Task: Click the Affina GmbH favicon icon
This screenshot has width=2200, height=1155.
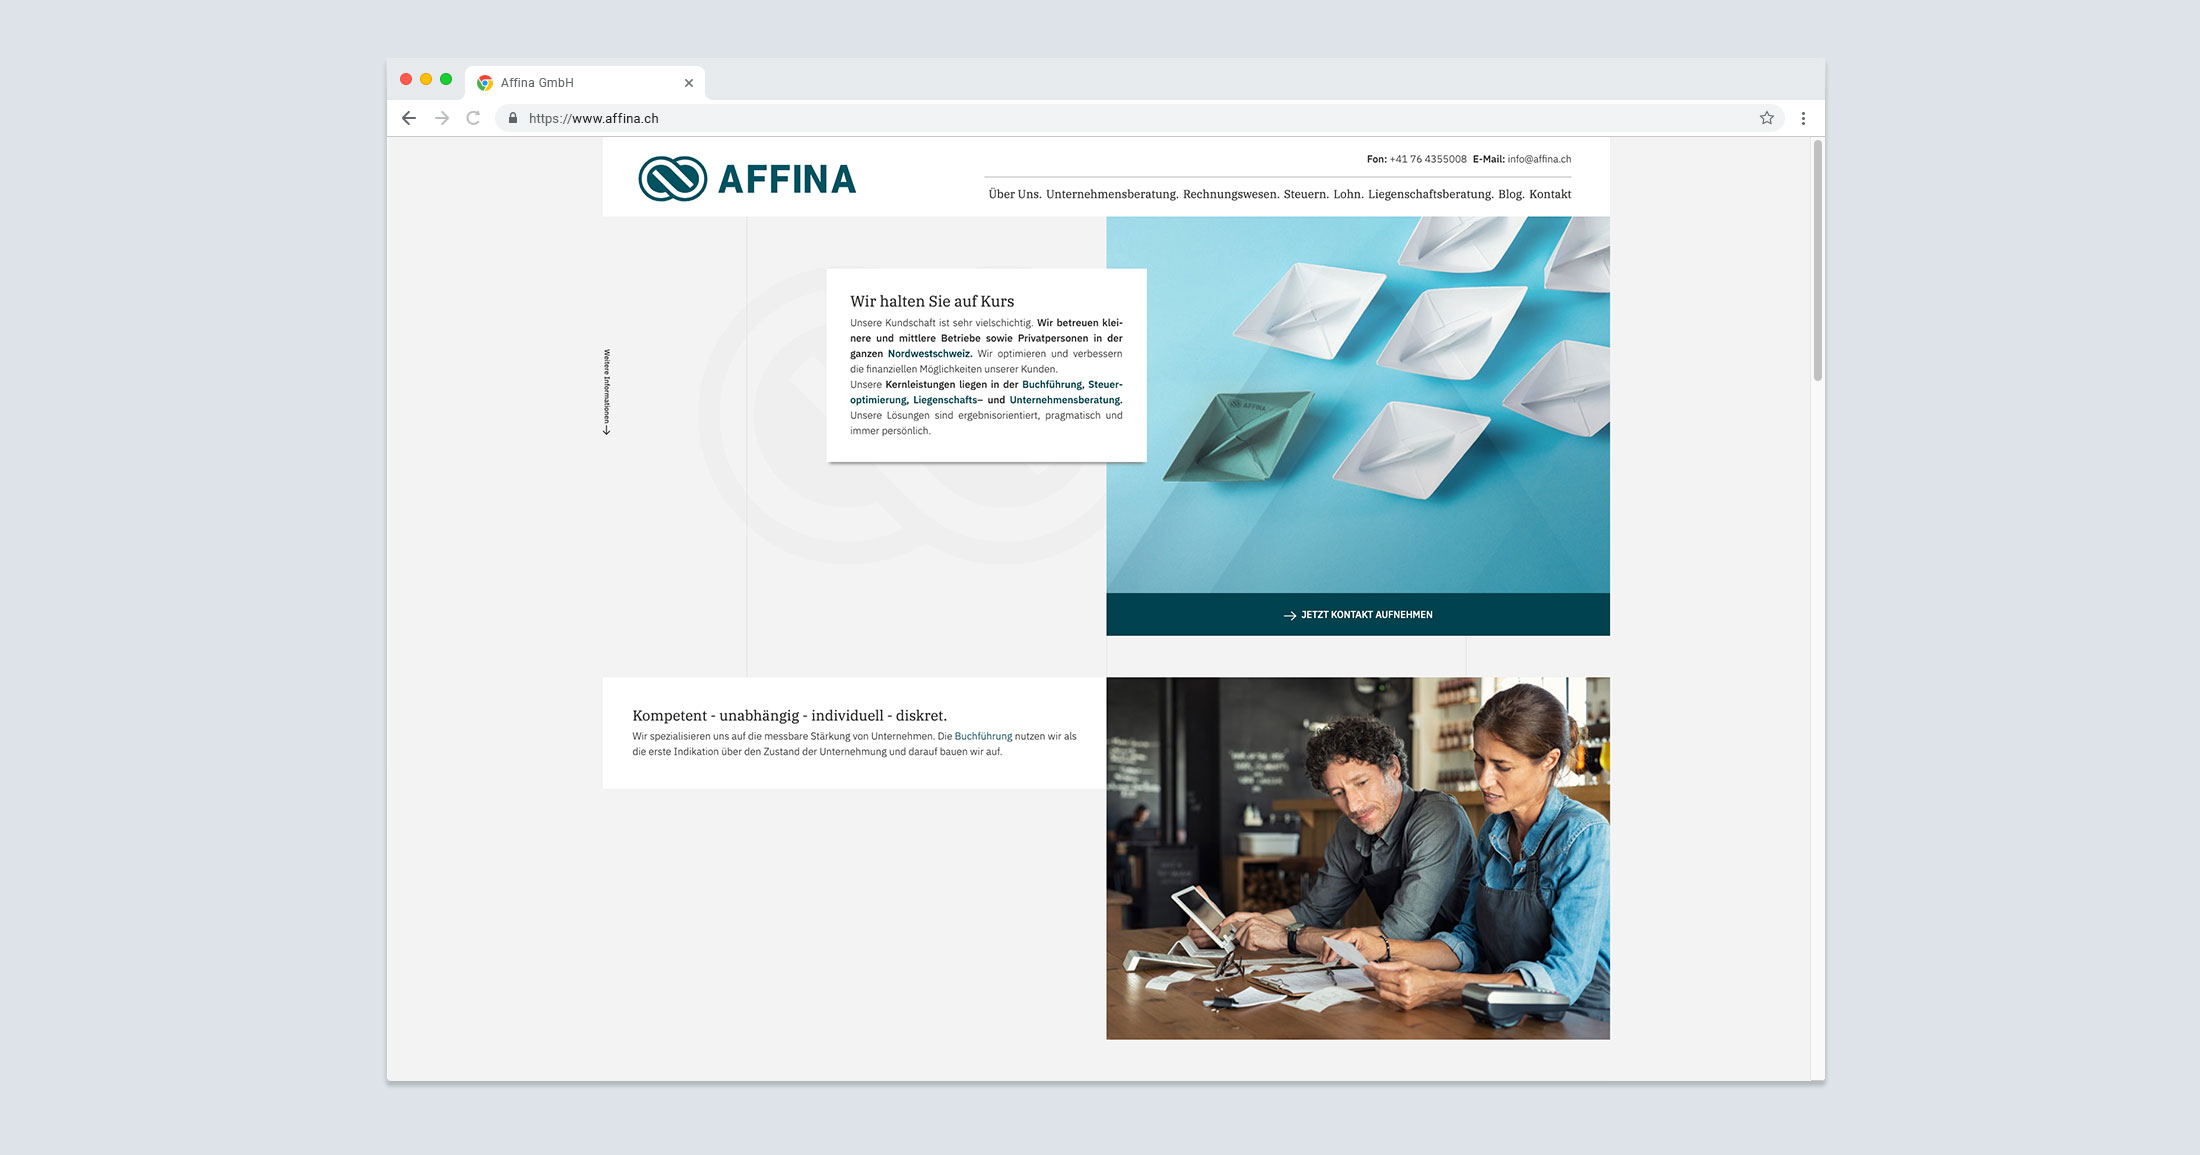Action: 493,81
